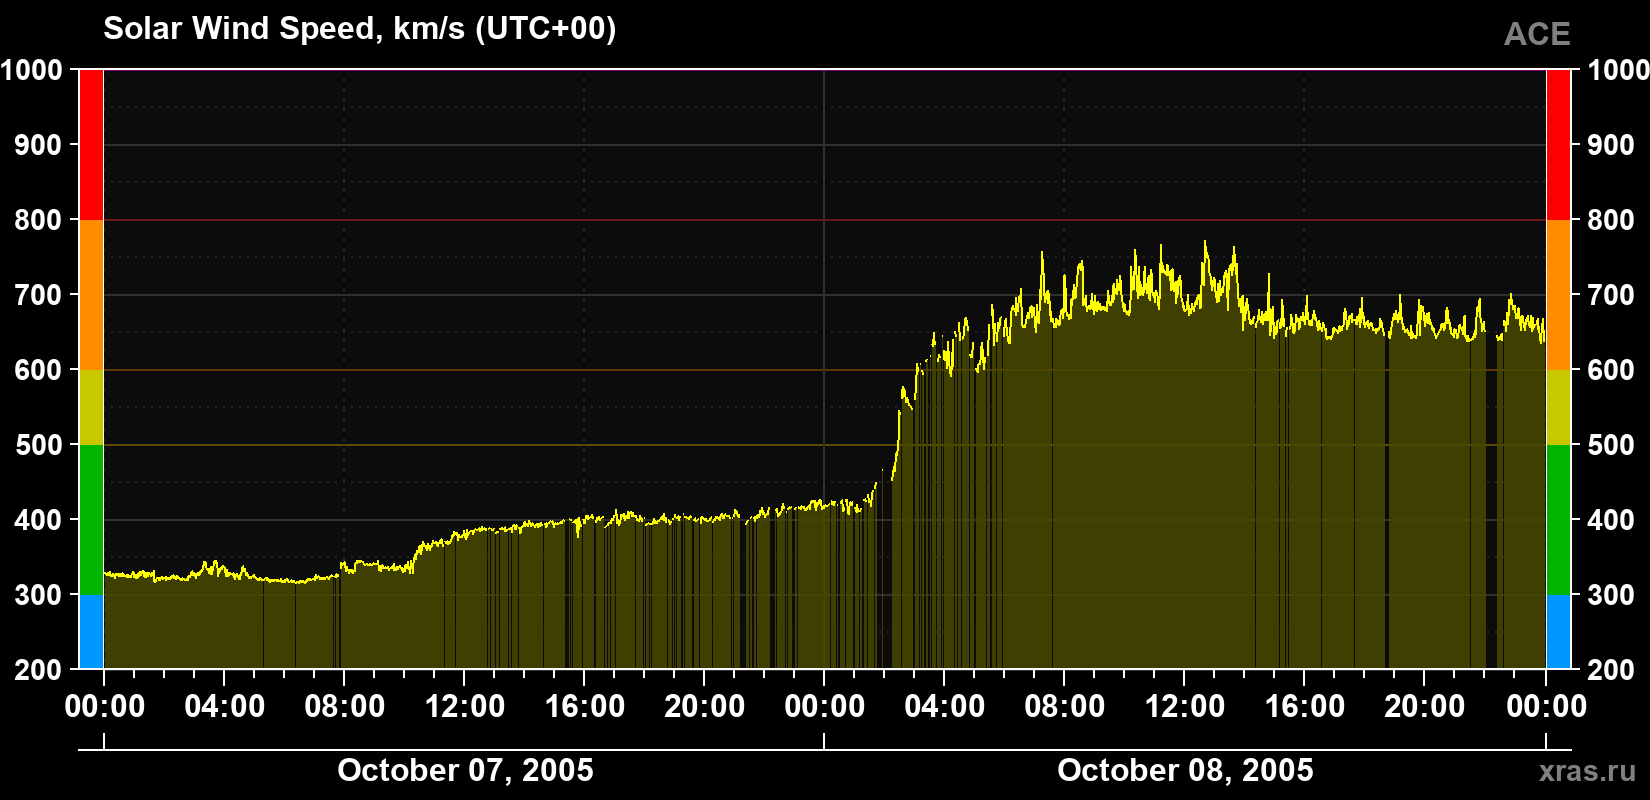Open the "xras.ru" source label
The image size is (1650, 800).
click(1588, 771)
